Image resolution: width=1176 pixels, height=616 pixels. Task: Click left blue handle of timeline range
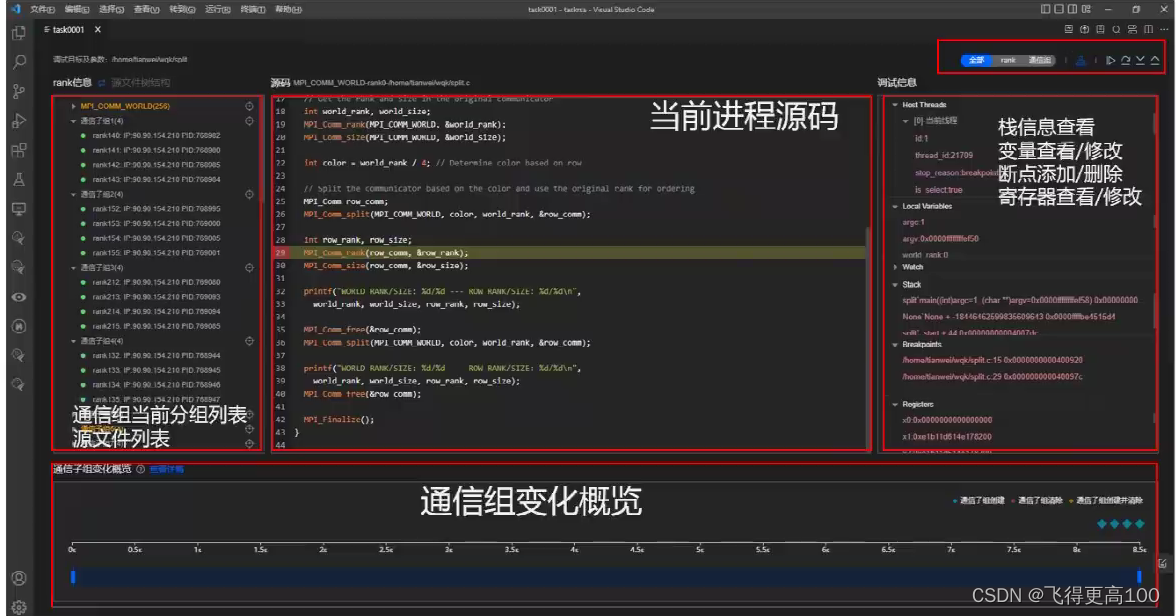click(x=73, y=576)
